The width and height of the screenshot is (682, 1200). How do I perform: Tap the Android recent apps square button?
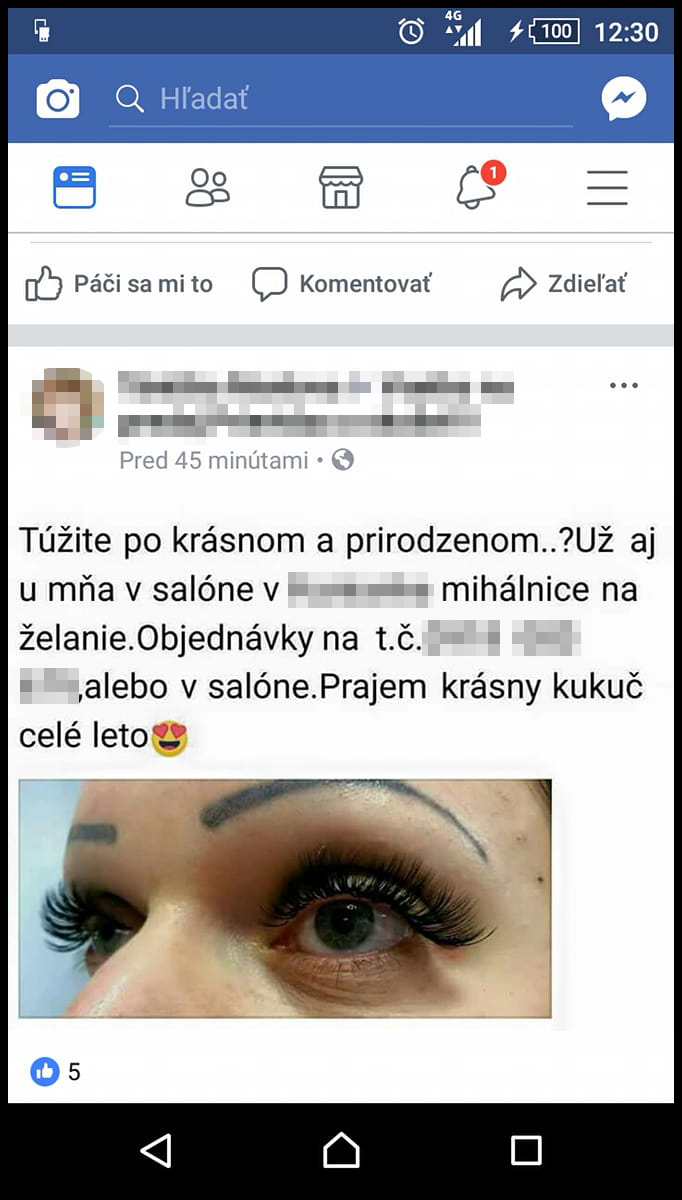pyautogui.click(x=526, y=1151)
